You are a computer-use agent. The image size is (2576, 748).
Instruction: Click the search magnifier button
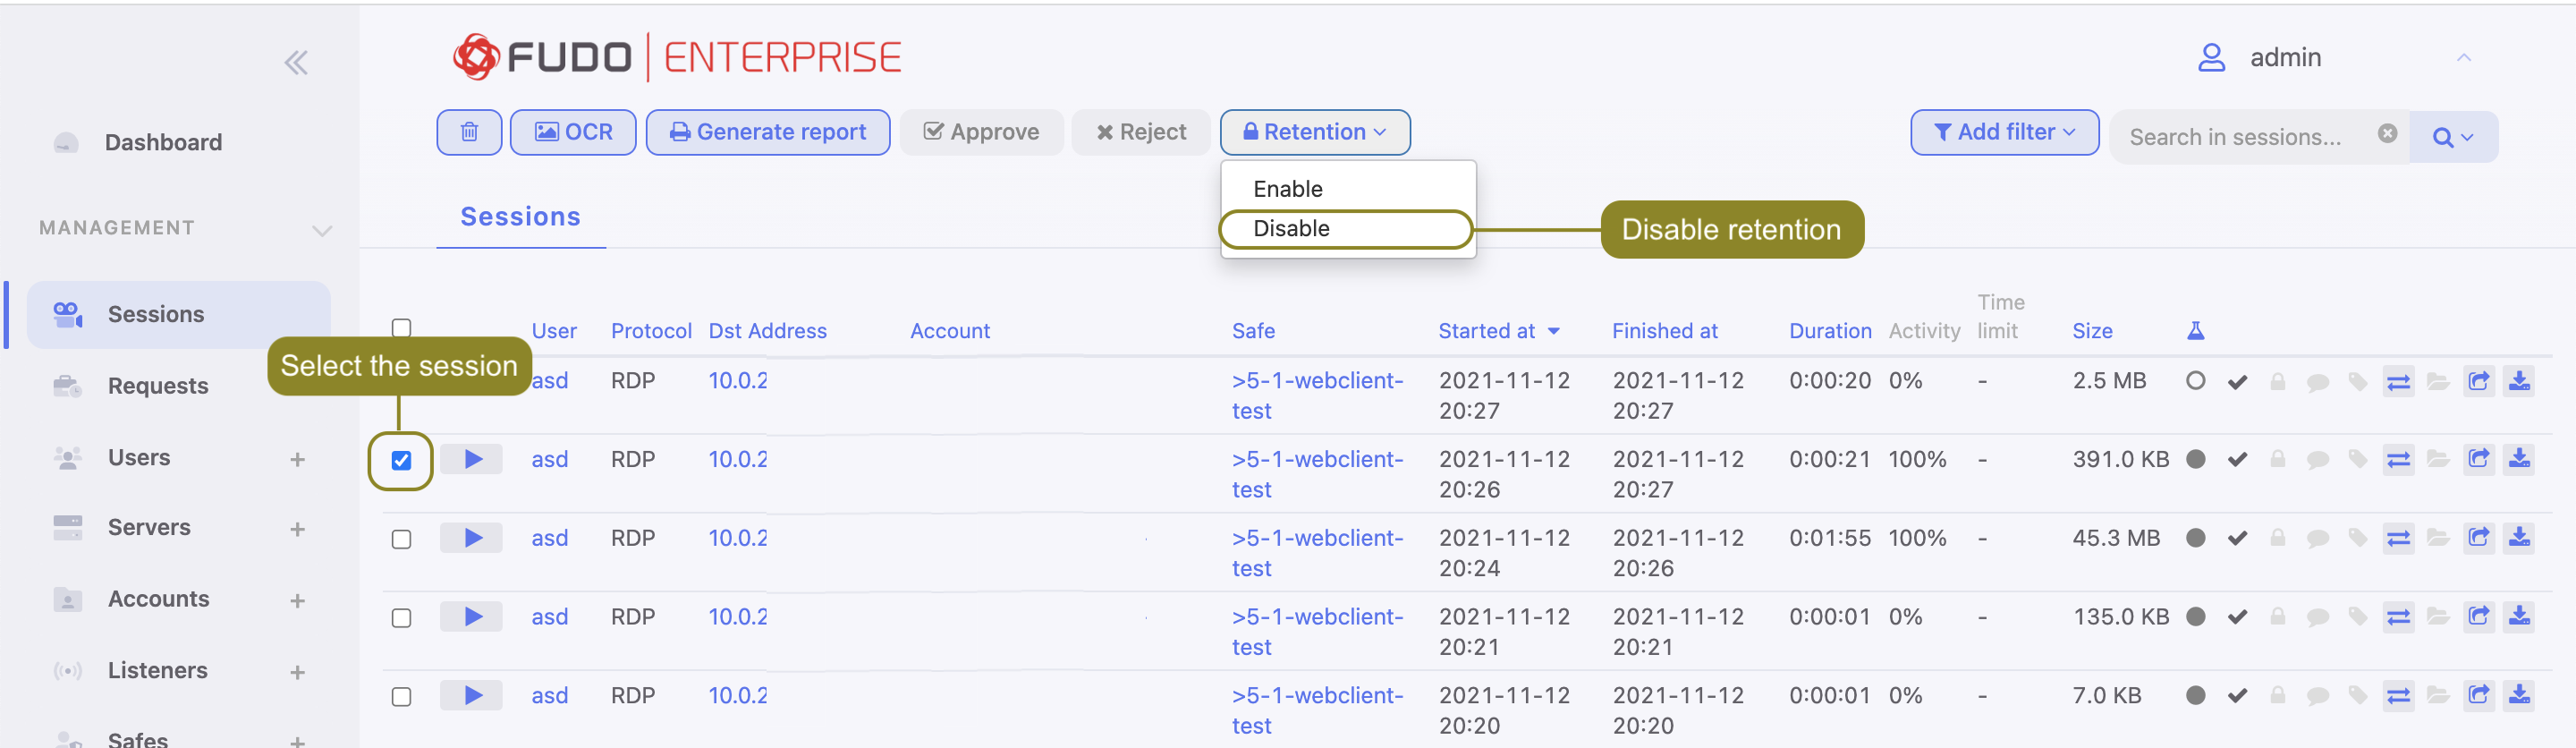(x=2452, y=137)
